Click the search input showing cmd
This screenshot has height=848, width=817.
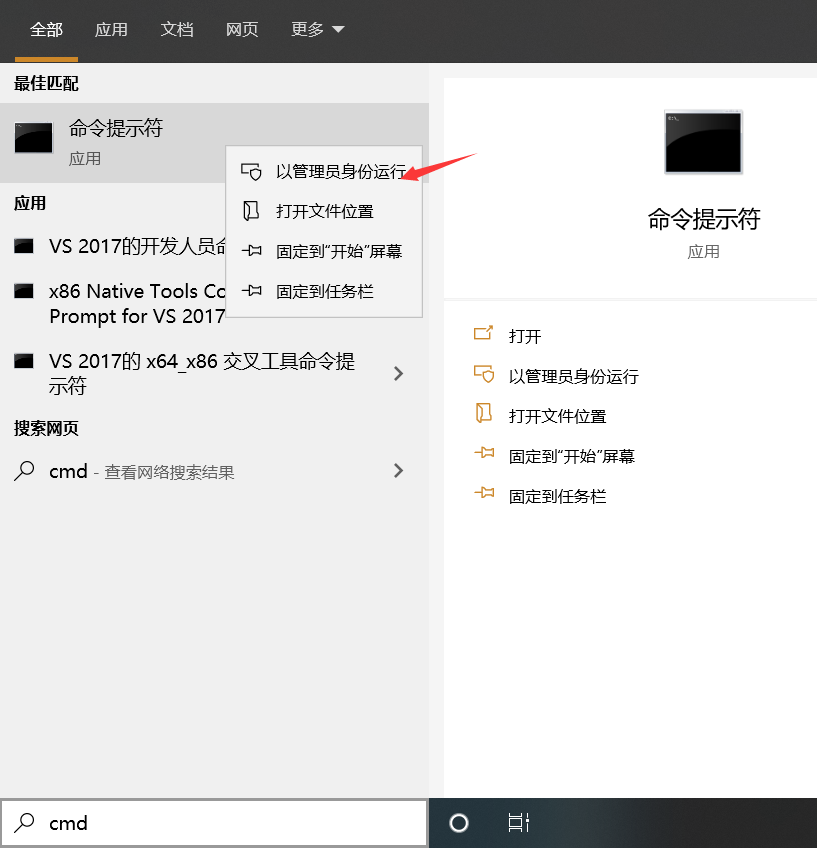click(150, 822)
